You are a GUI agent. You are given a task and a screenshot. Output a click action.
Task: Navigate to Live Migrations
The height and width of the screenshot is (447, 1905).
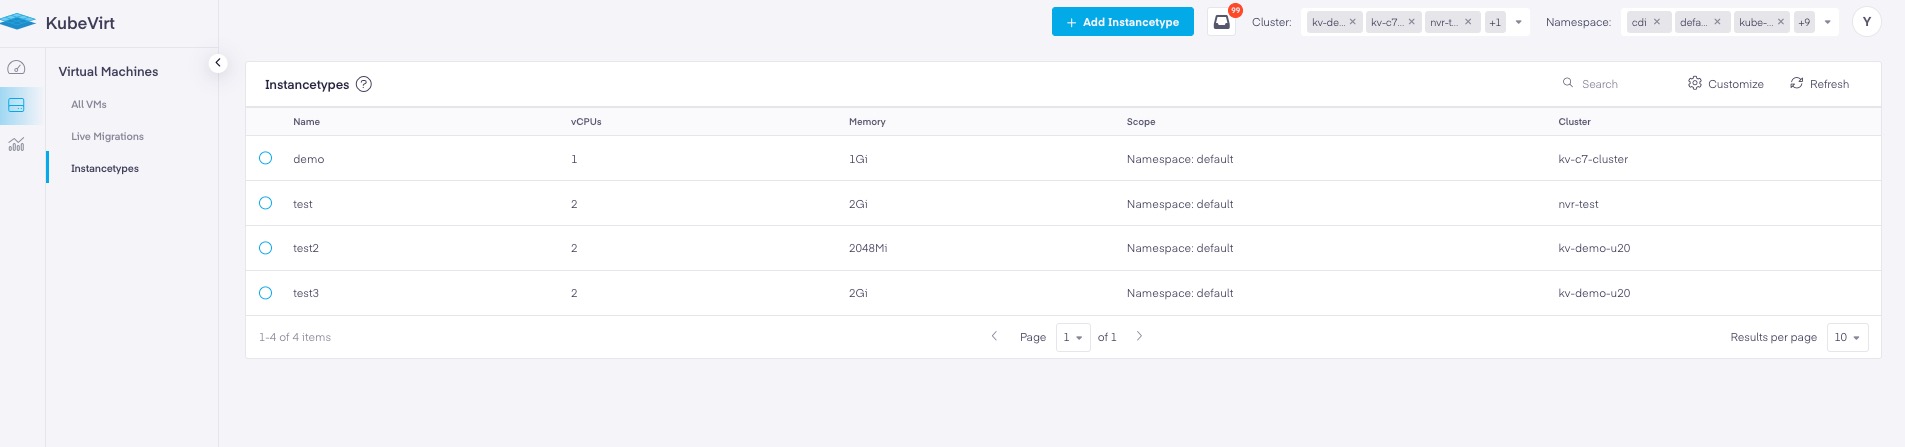[107, 136]
